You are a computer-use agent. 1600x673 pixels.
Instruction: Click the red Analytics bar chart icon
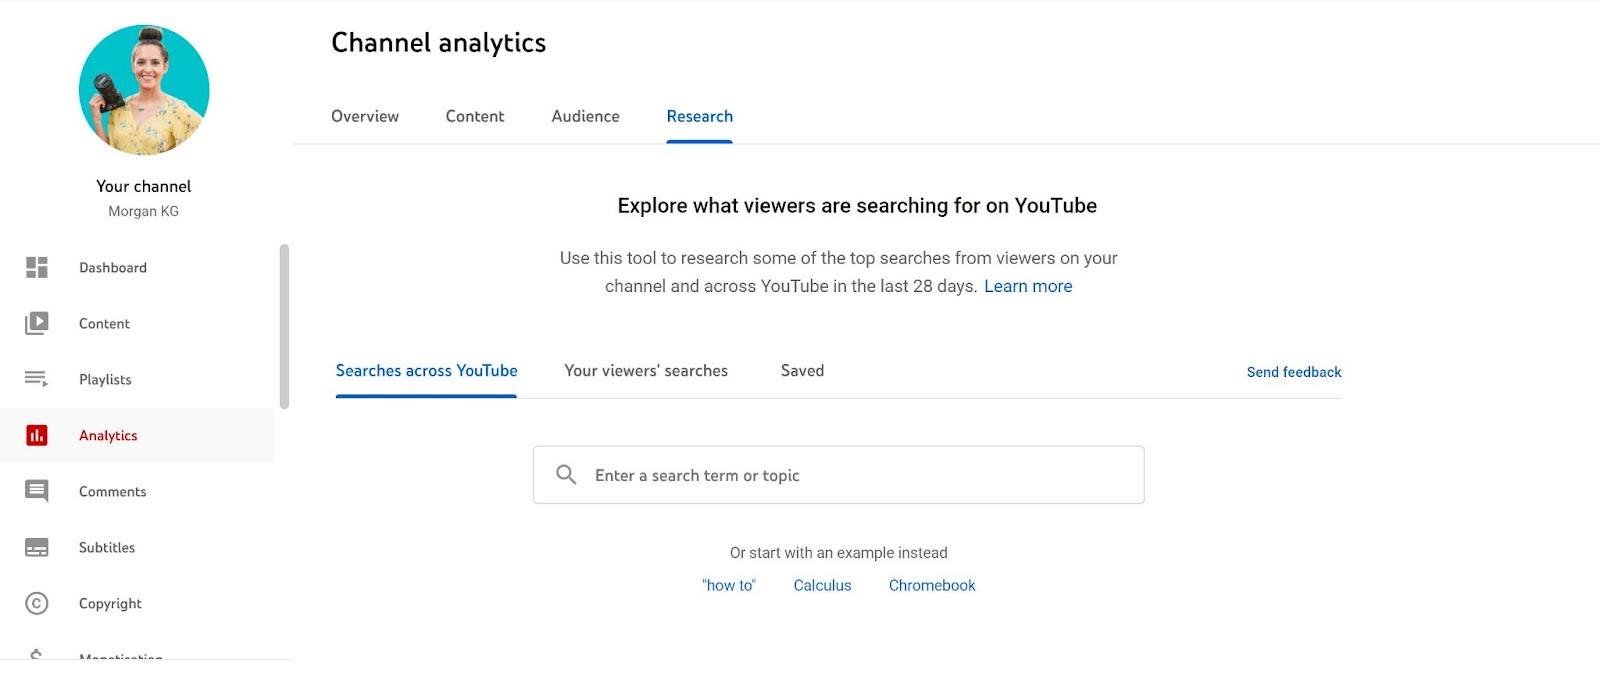[x=37, y=435]
